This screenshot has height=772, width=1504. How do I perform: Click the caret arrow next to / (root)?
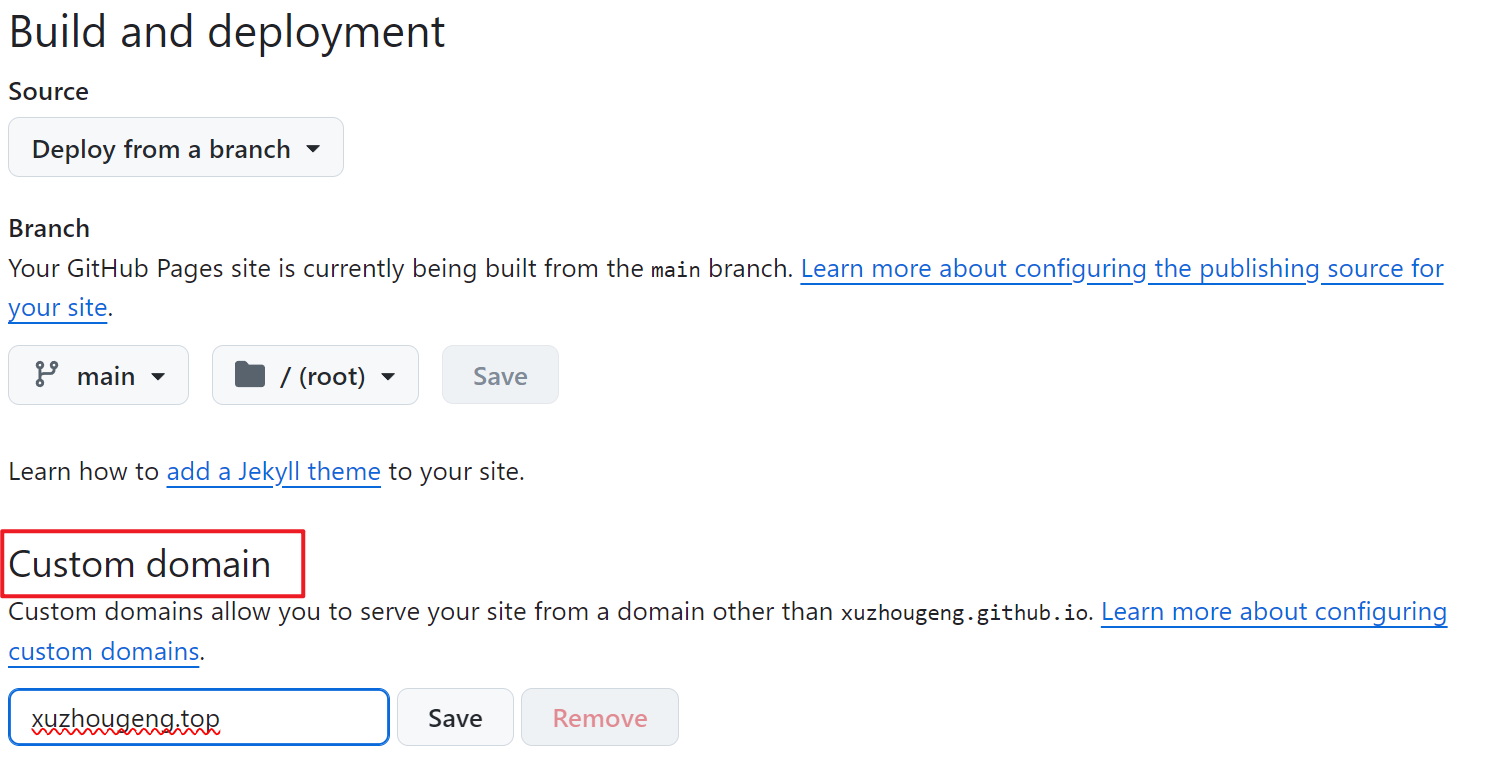388,377
